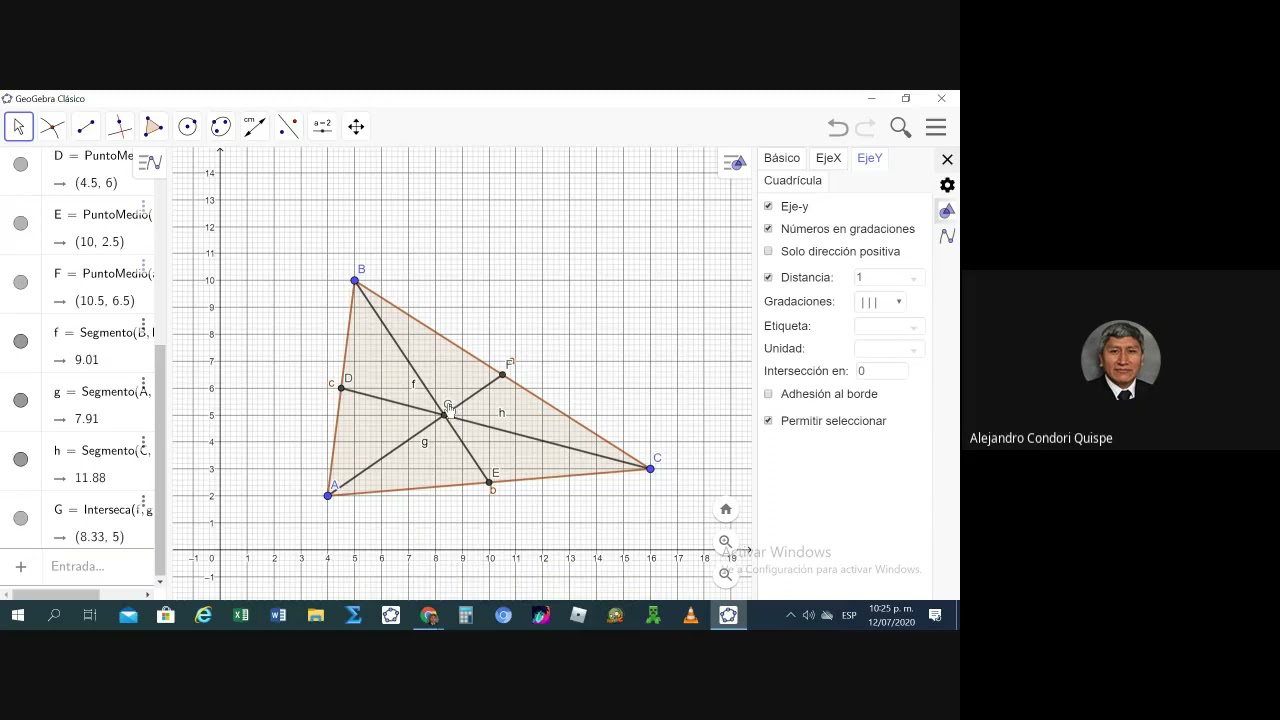This screenshot has height=720, width=1280.
Task: Open the Windows Start menu
Action: tap(17, 615)
